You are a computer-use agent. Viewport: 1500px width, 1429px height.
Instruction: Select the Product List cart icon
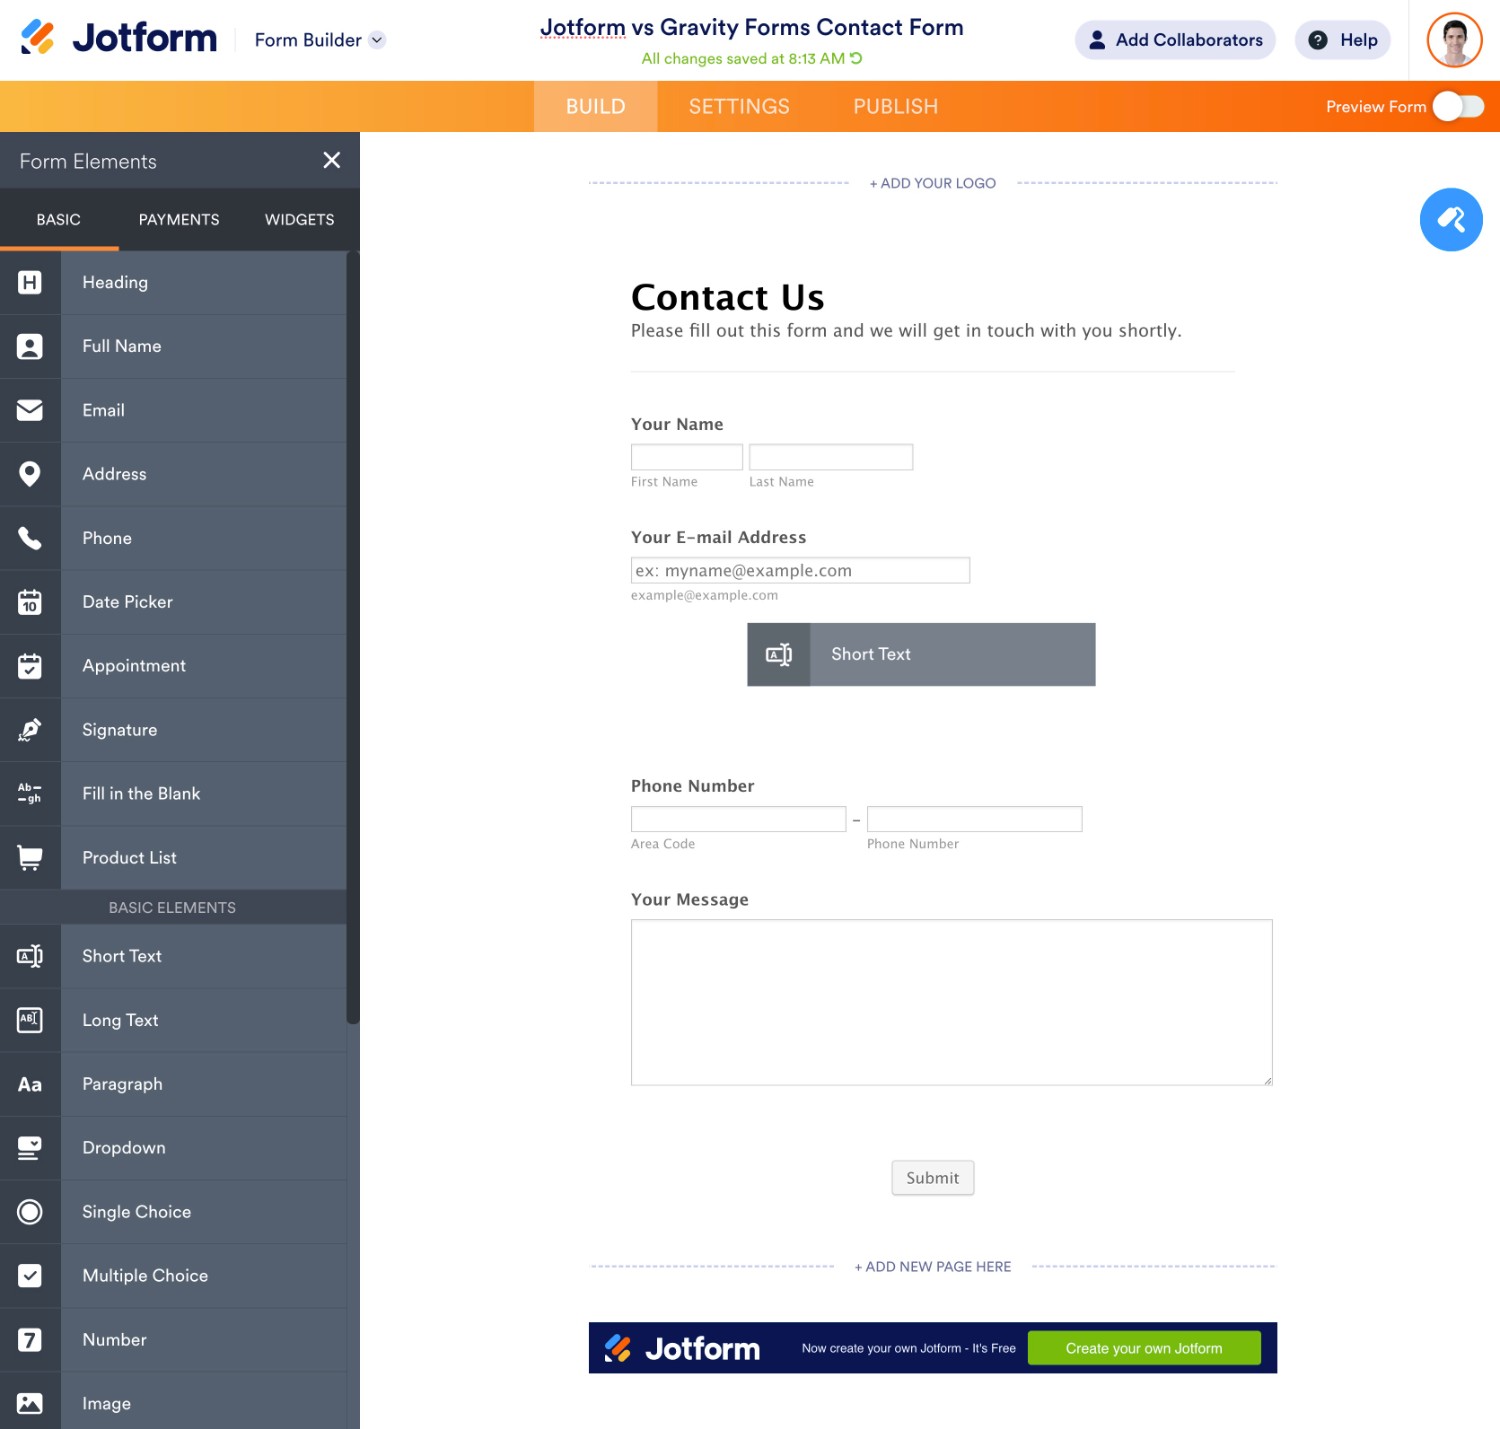(x=30, y=858)
